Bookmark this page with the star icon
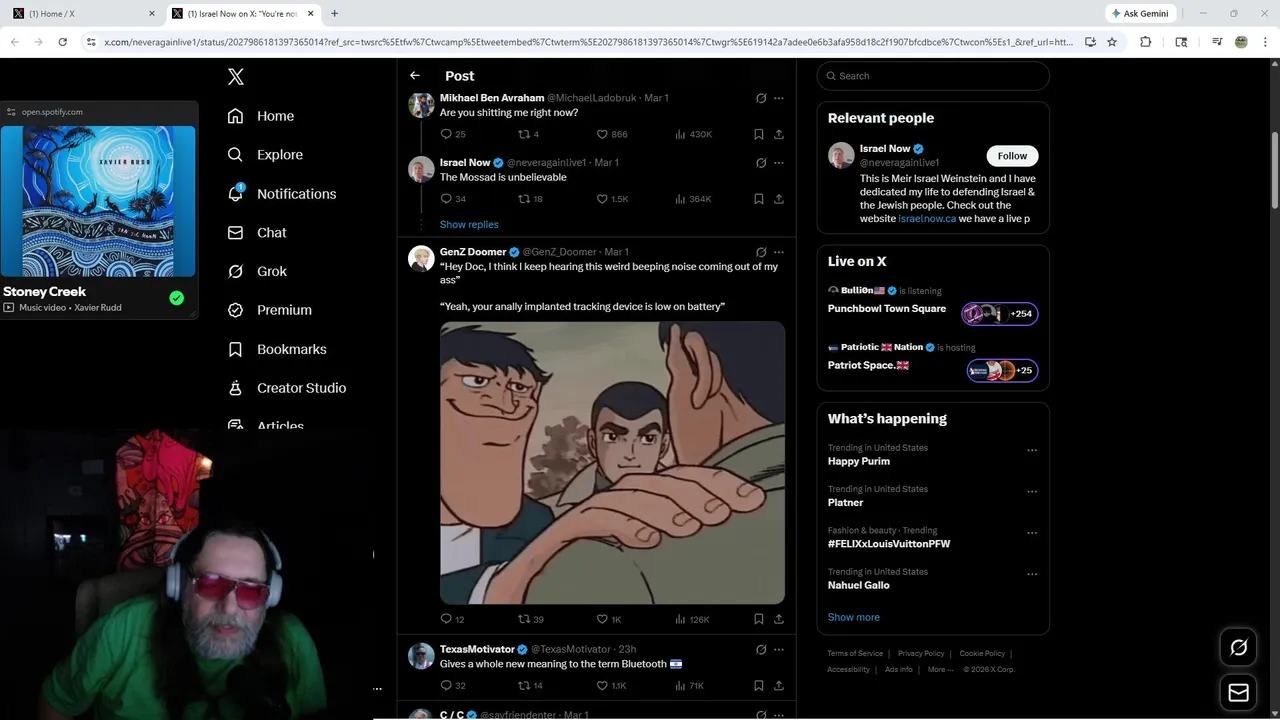 pyautogui.click(x=1112, y=42)
